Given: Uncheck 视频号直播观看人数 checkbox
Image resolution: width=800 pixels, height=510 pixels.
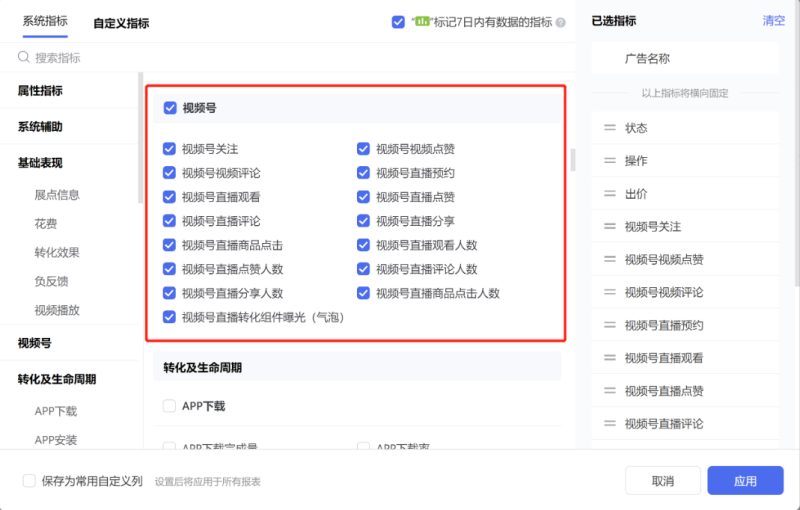Looking at the screenshot, I should click(363, 245).
